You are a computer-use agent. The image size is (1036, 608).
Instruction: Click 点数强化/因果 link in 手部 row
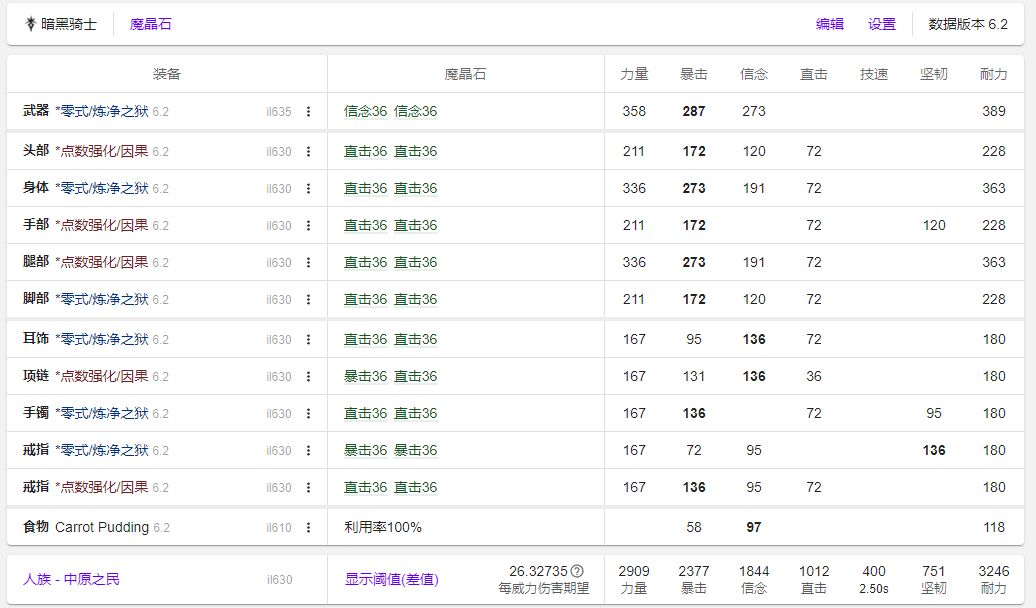tap(102, 225)
